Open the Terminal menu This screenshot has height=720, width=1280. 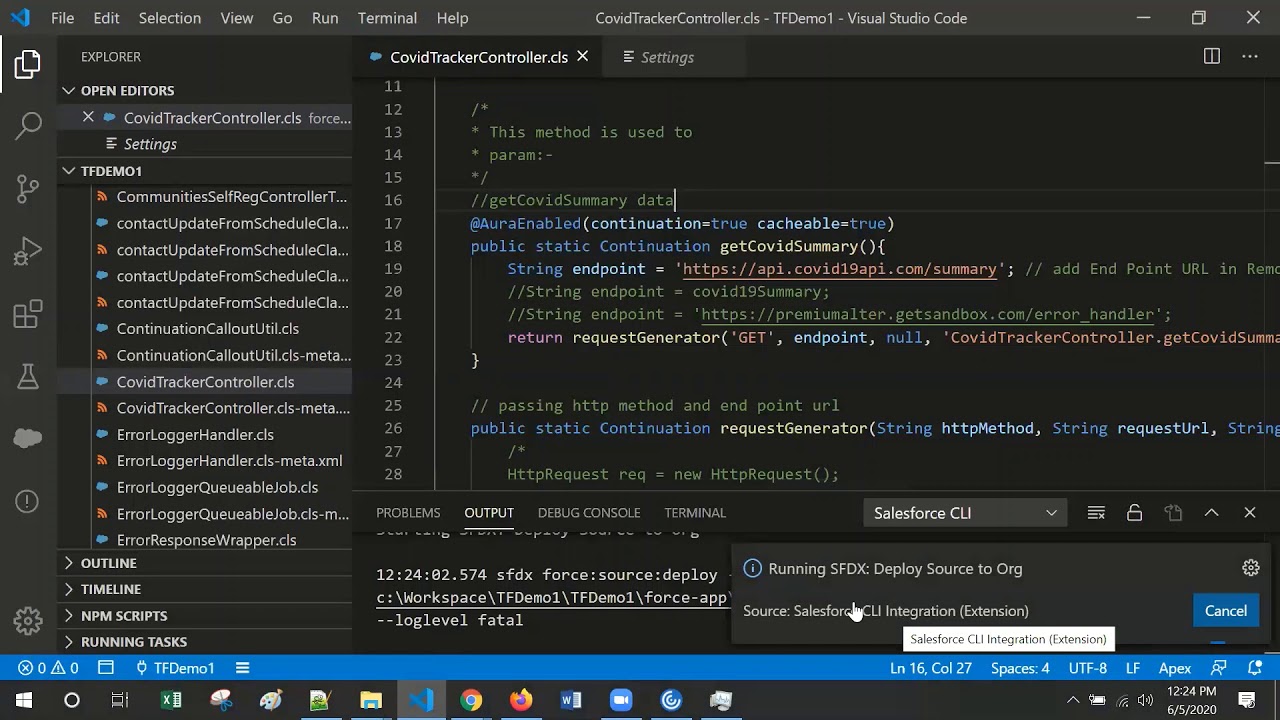tap(387, 18)
